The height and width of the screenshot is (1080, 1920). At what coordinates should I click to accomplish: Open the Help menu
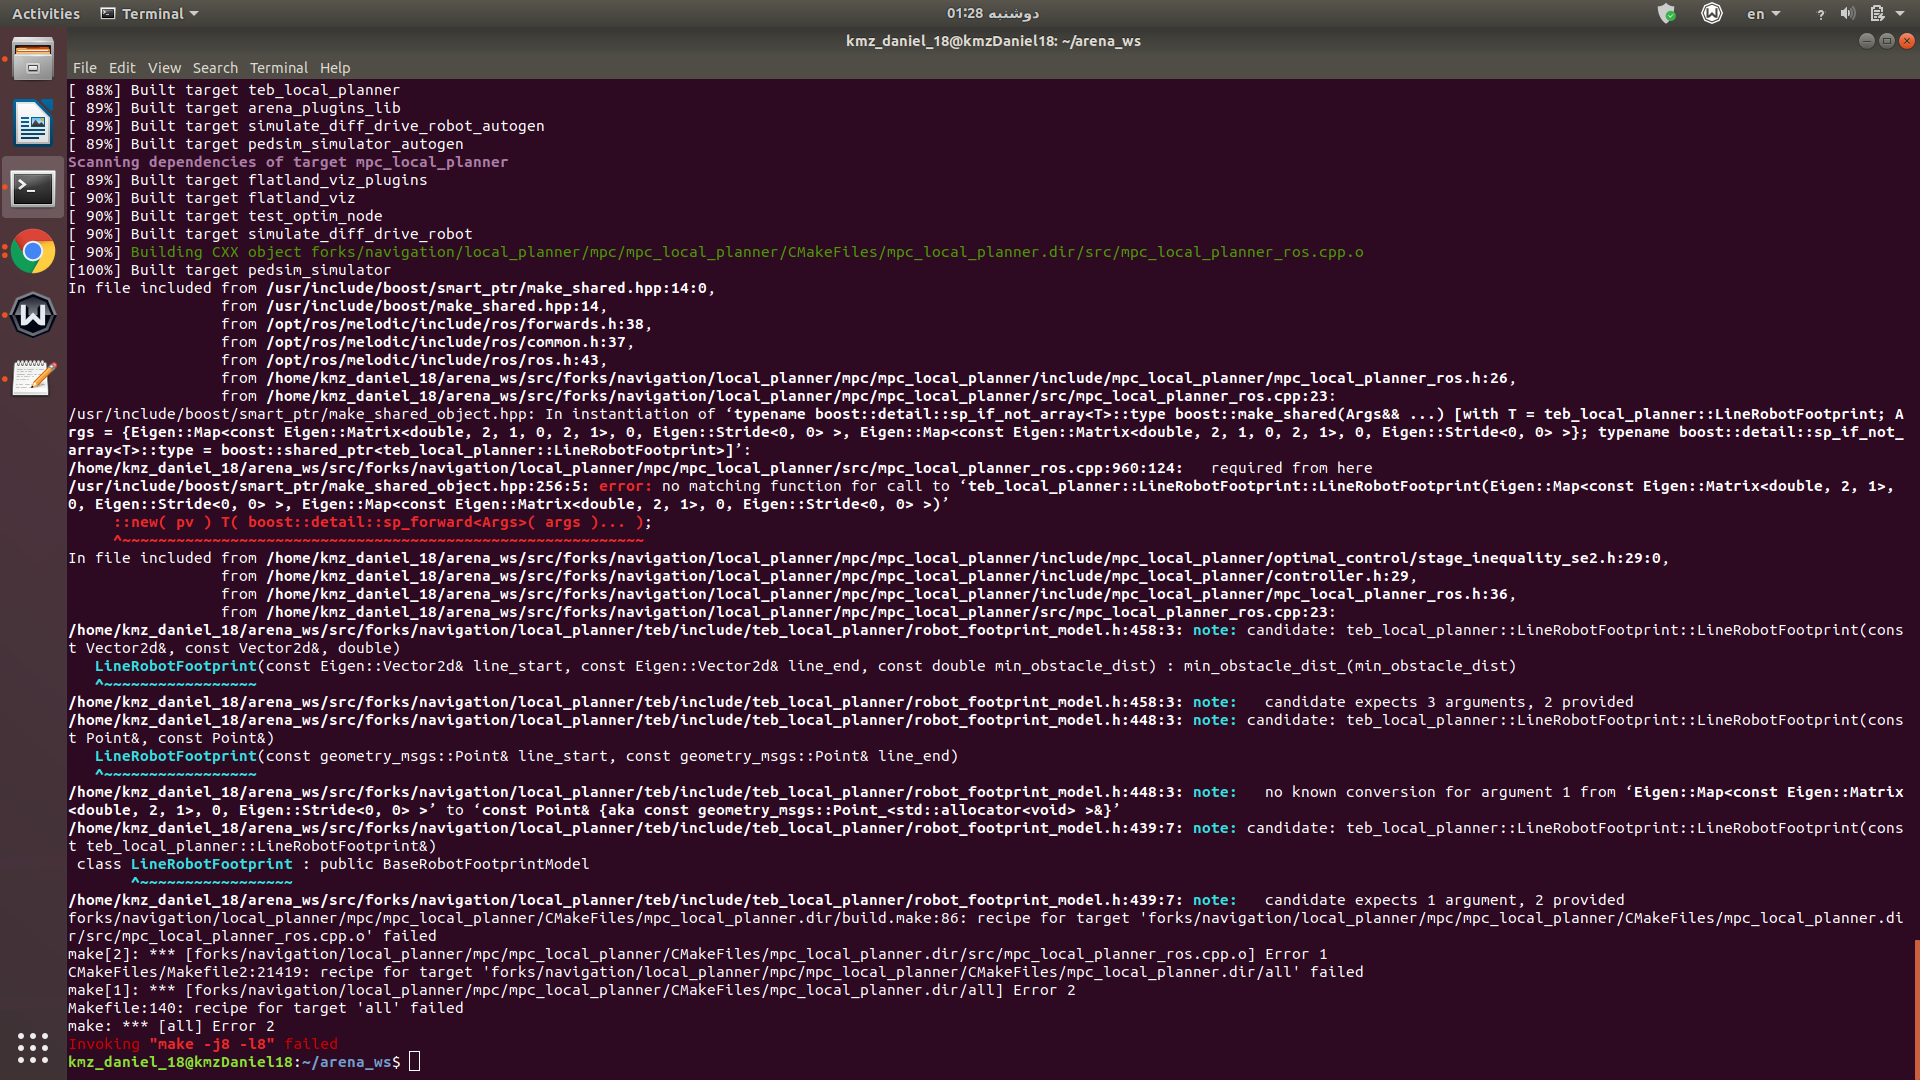point(335,68)
